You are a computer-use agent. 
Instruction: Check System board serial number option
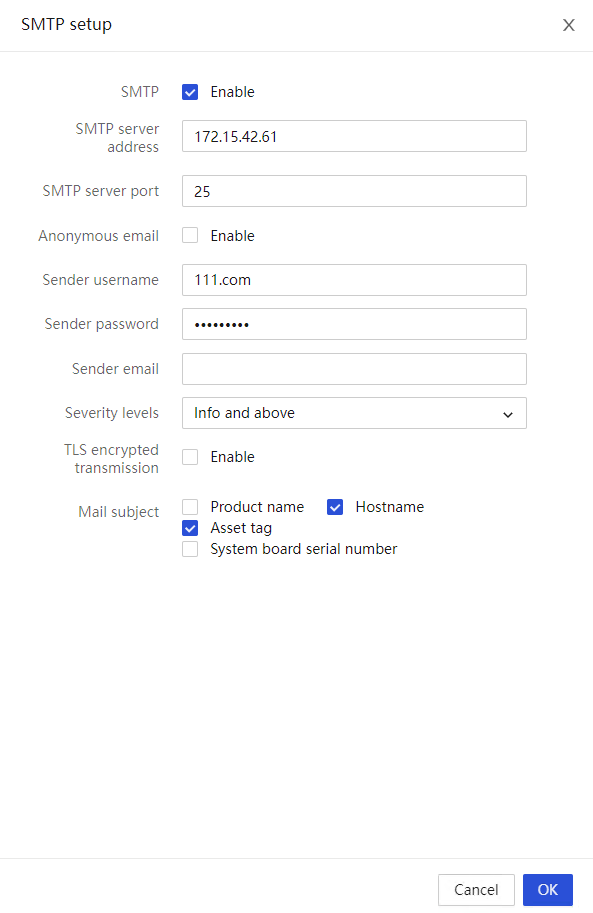click(x=190, y=549)
